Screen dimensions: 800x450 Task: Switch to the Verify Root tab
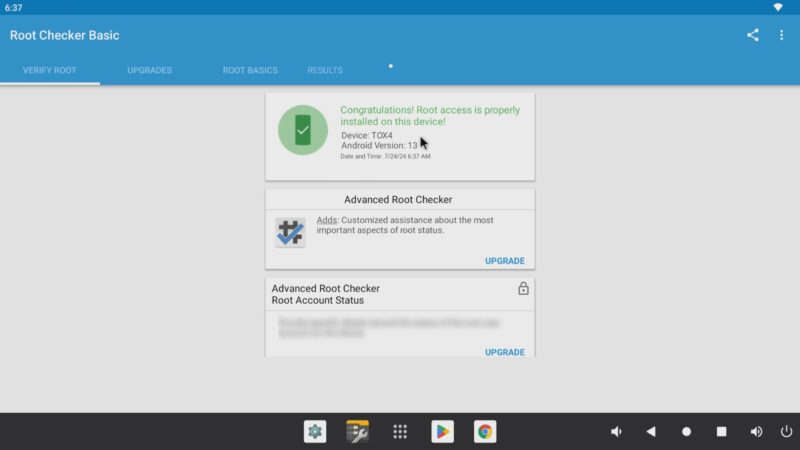tap(49, 70)
